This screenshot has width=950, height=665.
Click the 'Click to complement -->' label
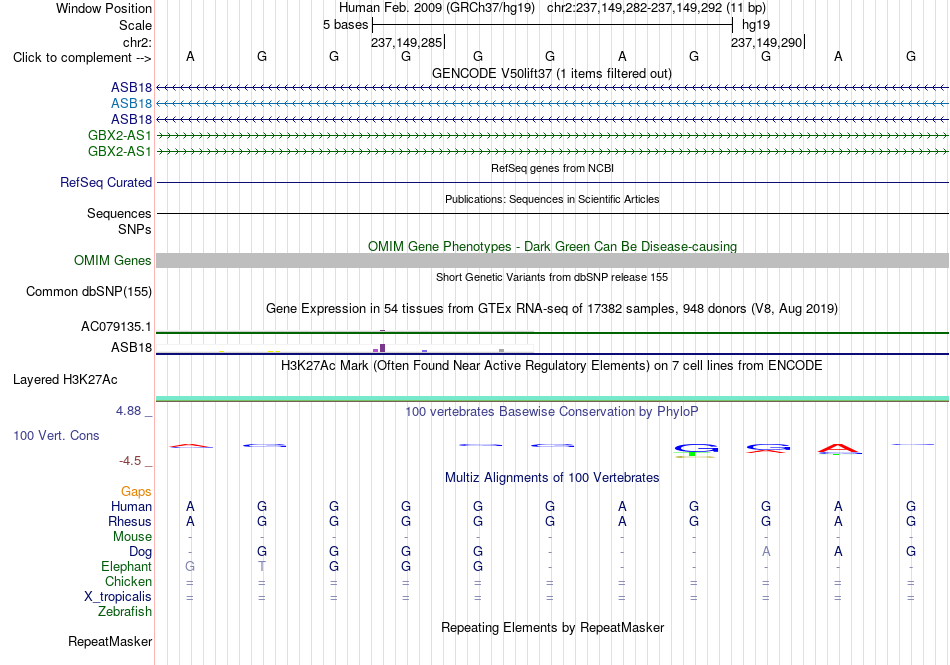(x=82, y=58)
